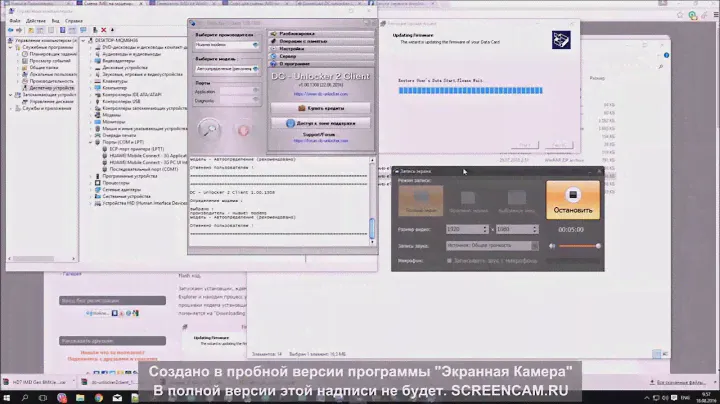Click the speaker volume icon
720x404 pixels.
[x=551, y=245]
